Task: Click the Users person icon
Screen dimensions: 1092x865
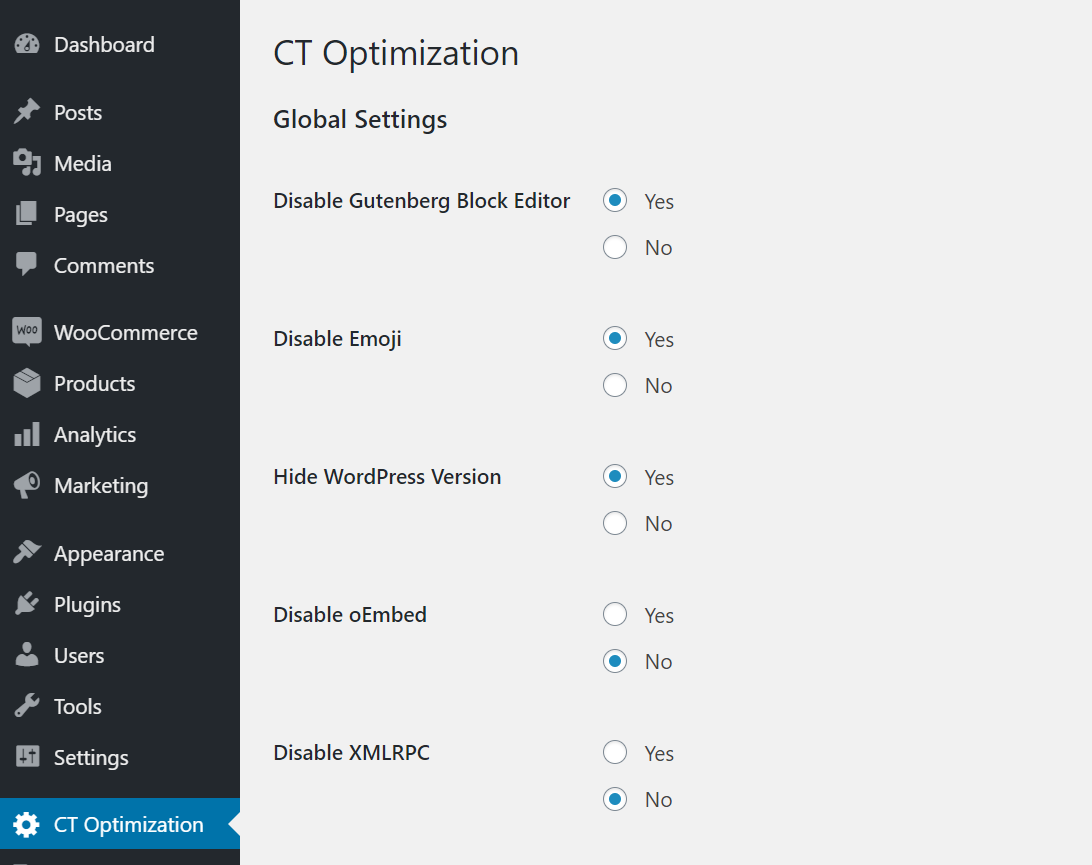Action: click(27, 655)
